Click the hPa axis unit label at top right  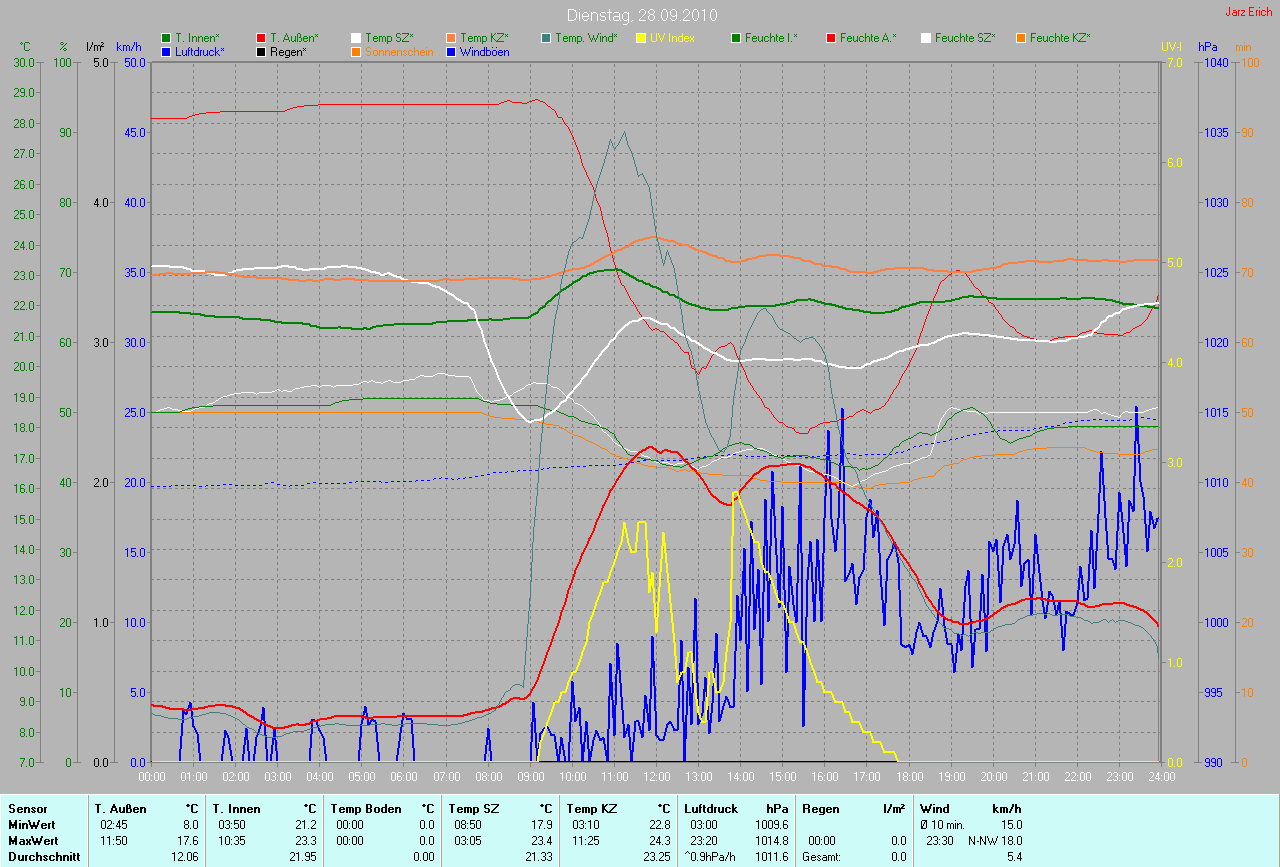coord(1209,47)
